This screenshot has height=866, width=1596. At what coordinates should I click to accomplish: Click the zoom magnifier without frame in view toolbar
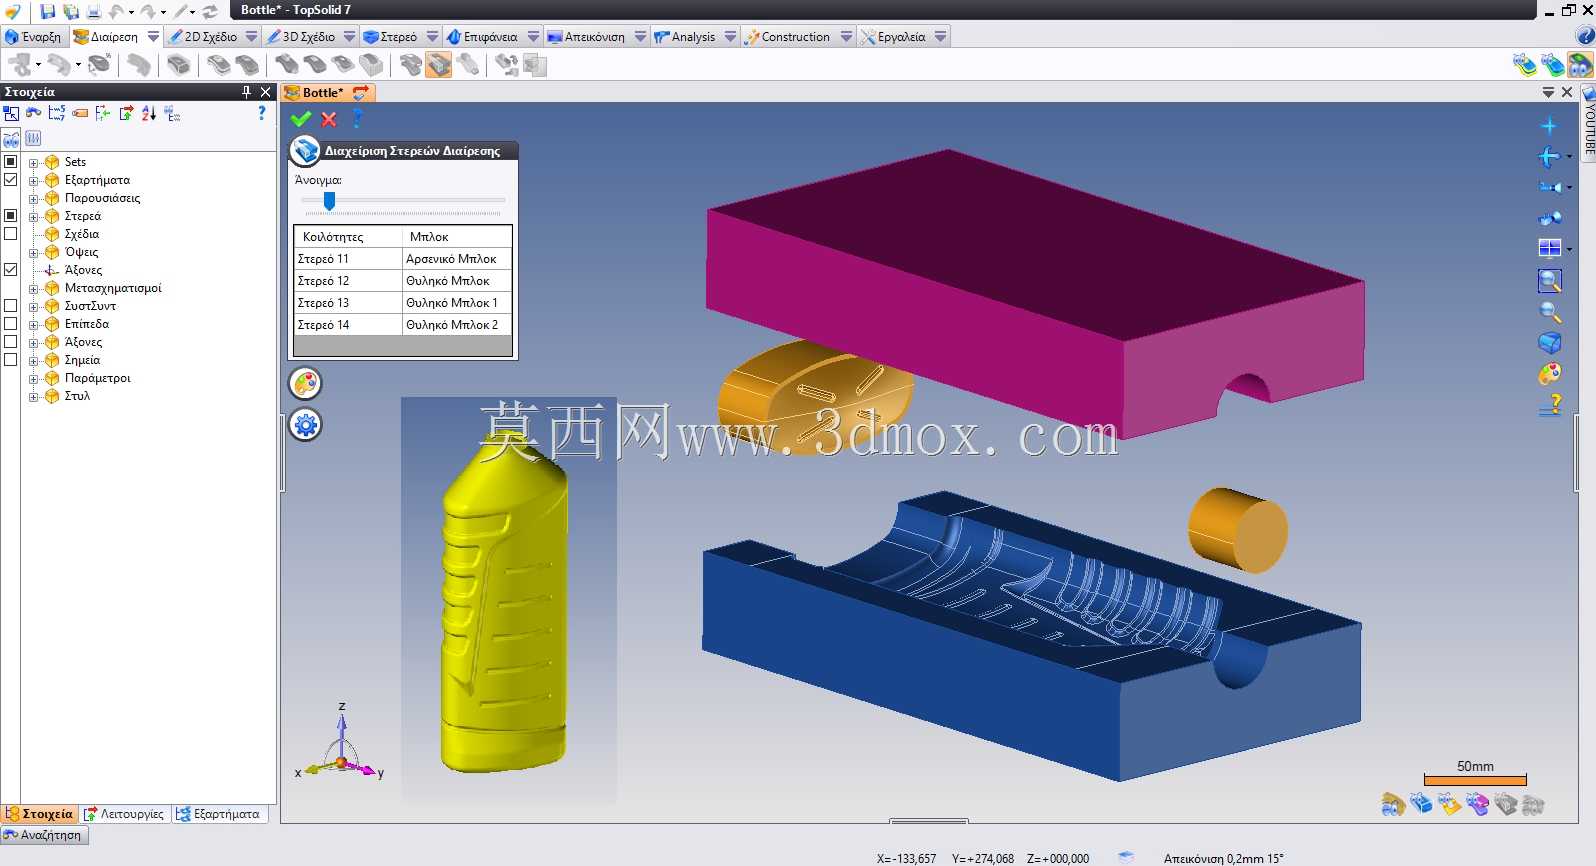click(1550, 312)
